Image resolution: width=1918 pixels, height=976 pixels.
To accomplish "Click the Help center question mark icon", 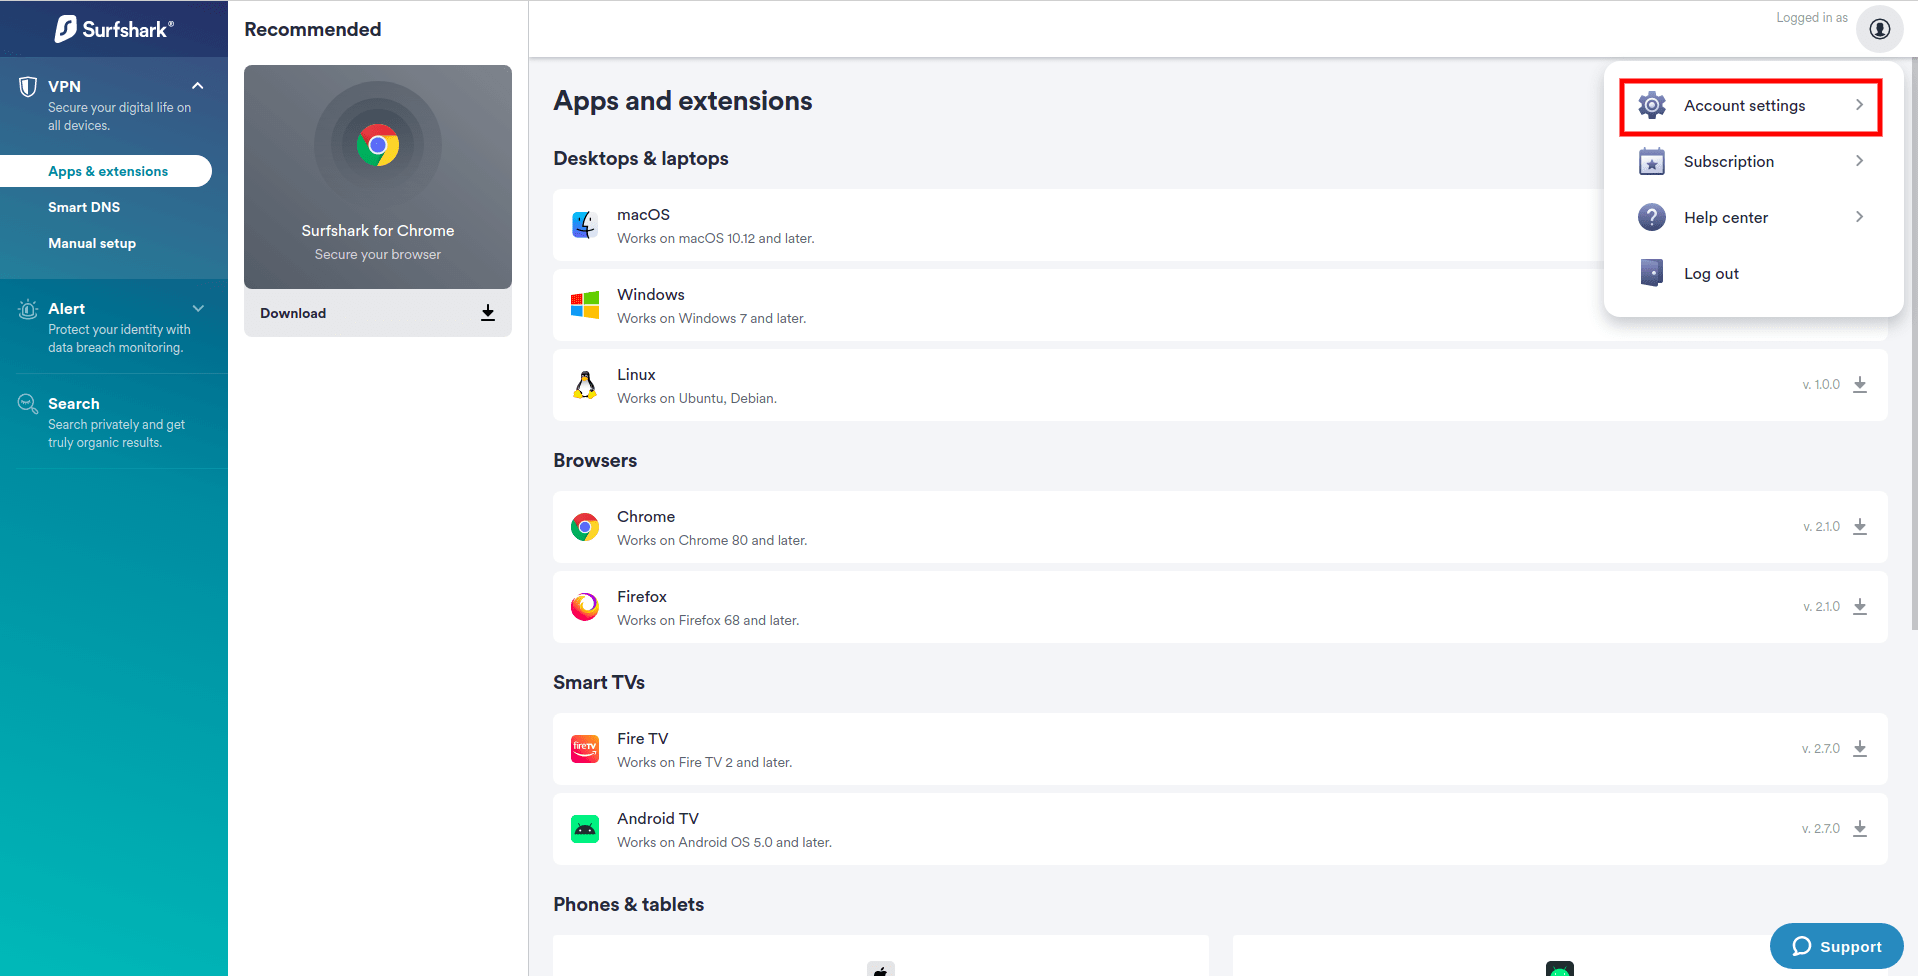I will 1652,217.
